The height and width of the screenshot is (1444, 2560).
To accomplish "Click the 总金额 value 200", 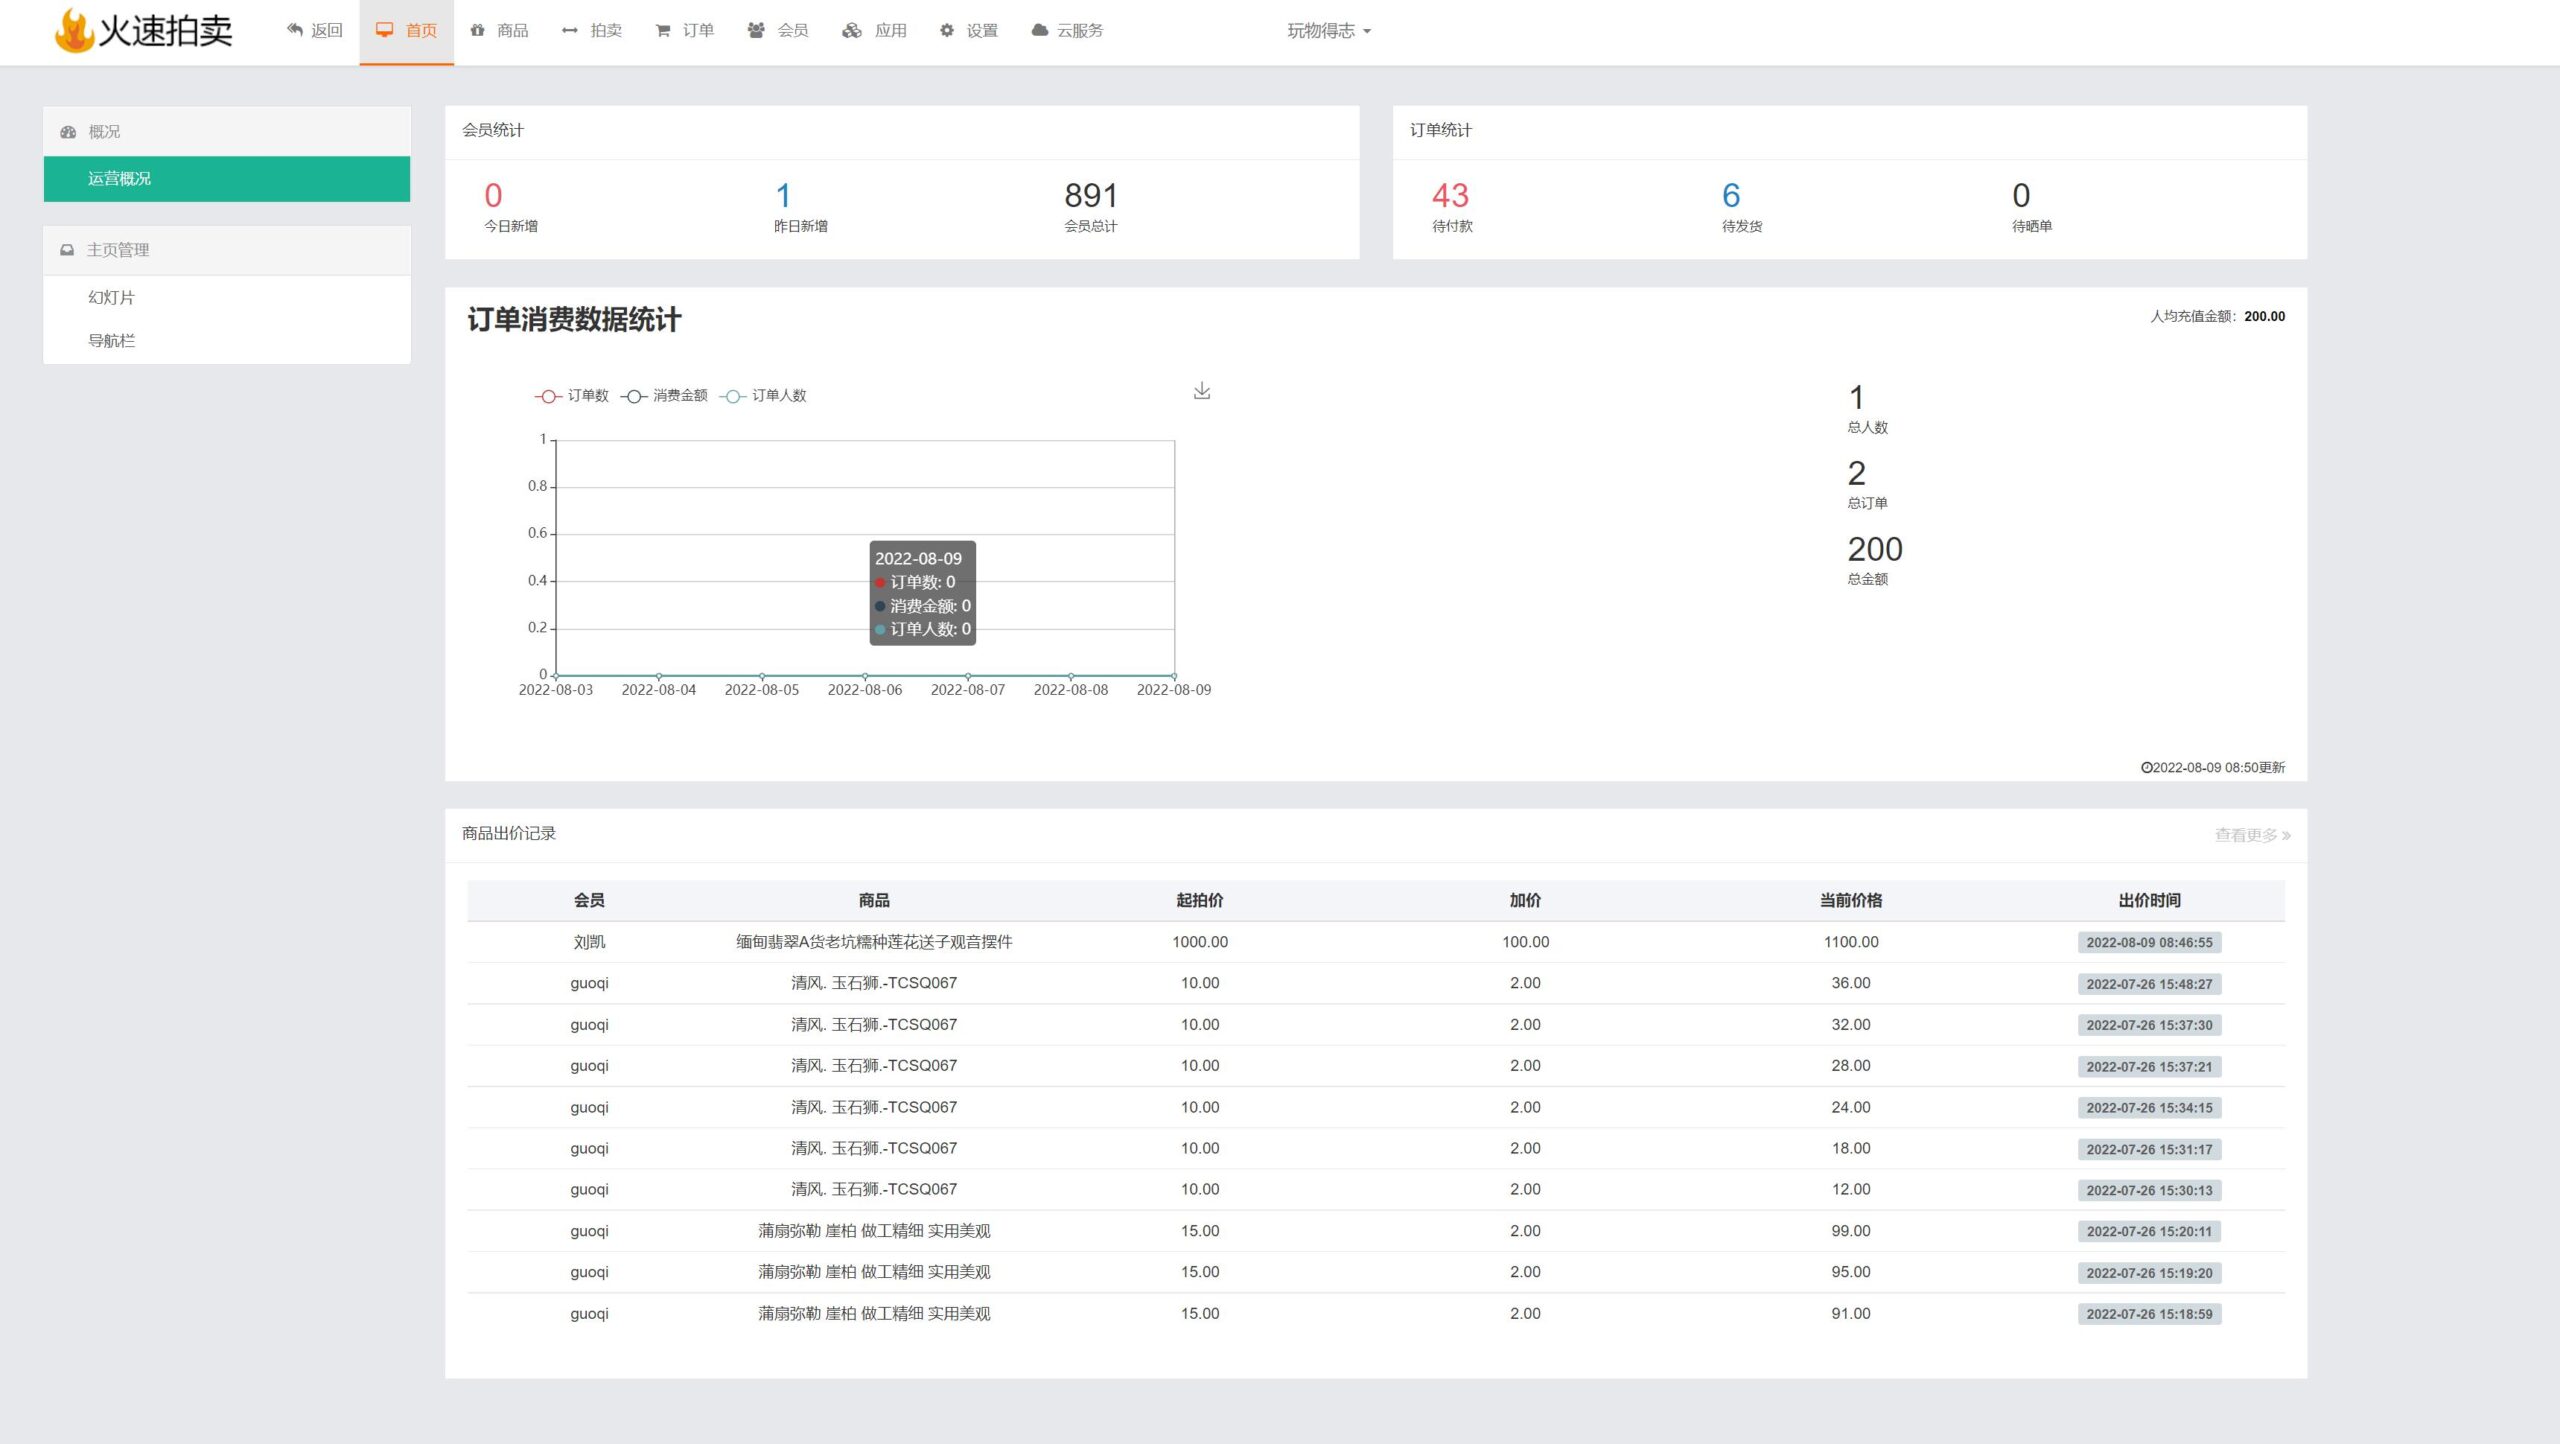I will pyautogui.click(x=1875, y=549).
